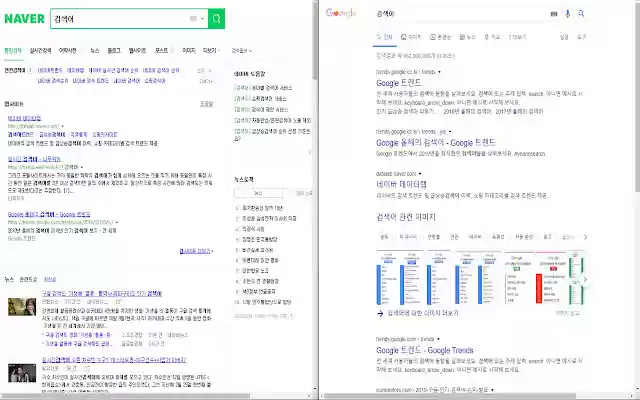The width and height of the screenshot is (640, 400).
Task: Open Google virtual keyboard icon
Action: pos(554,14)
